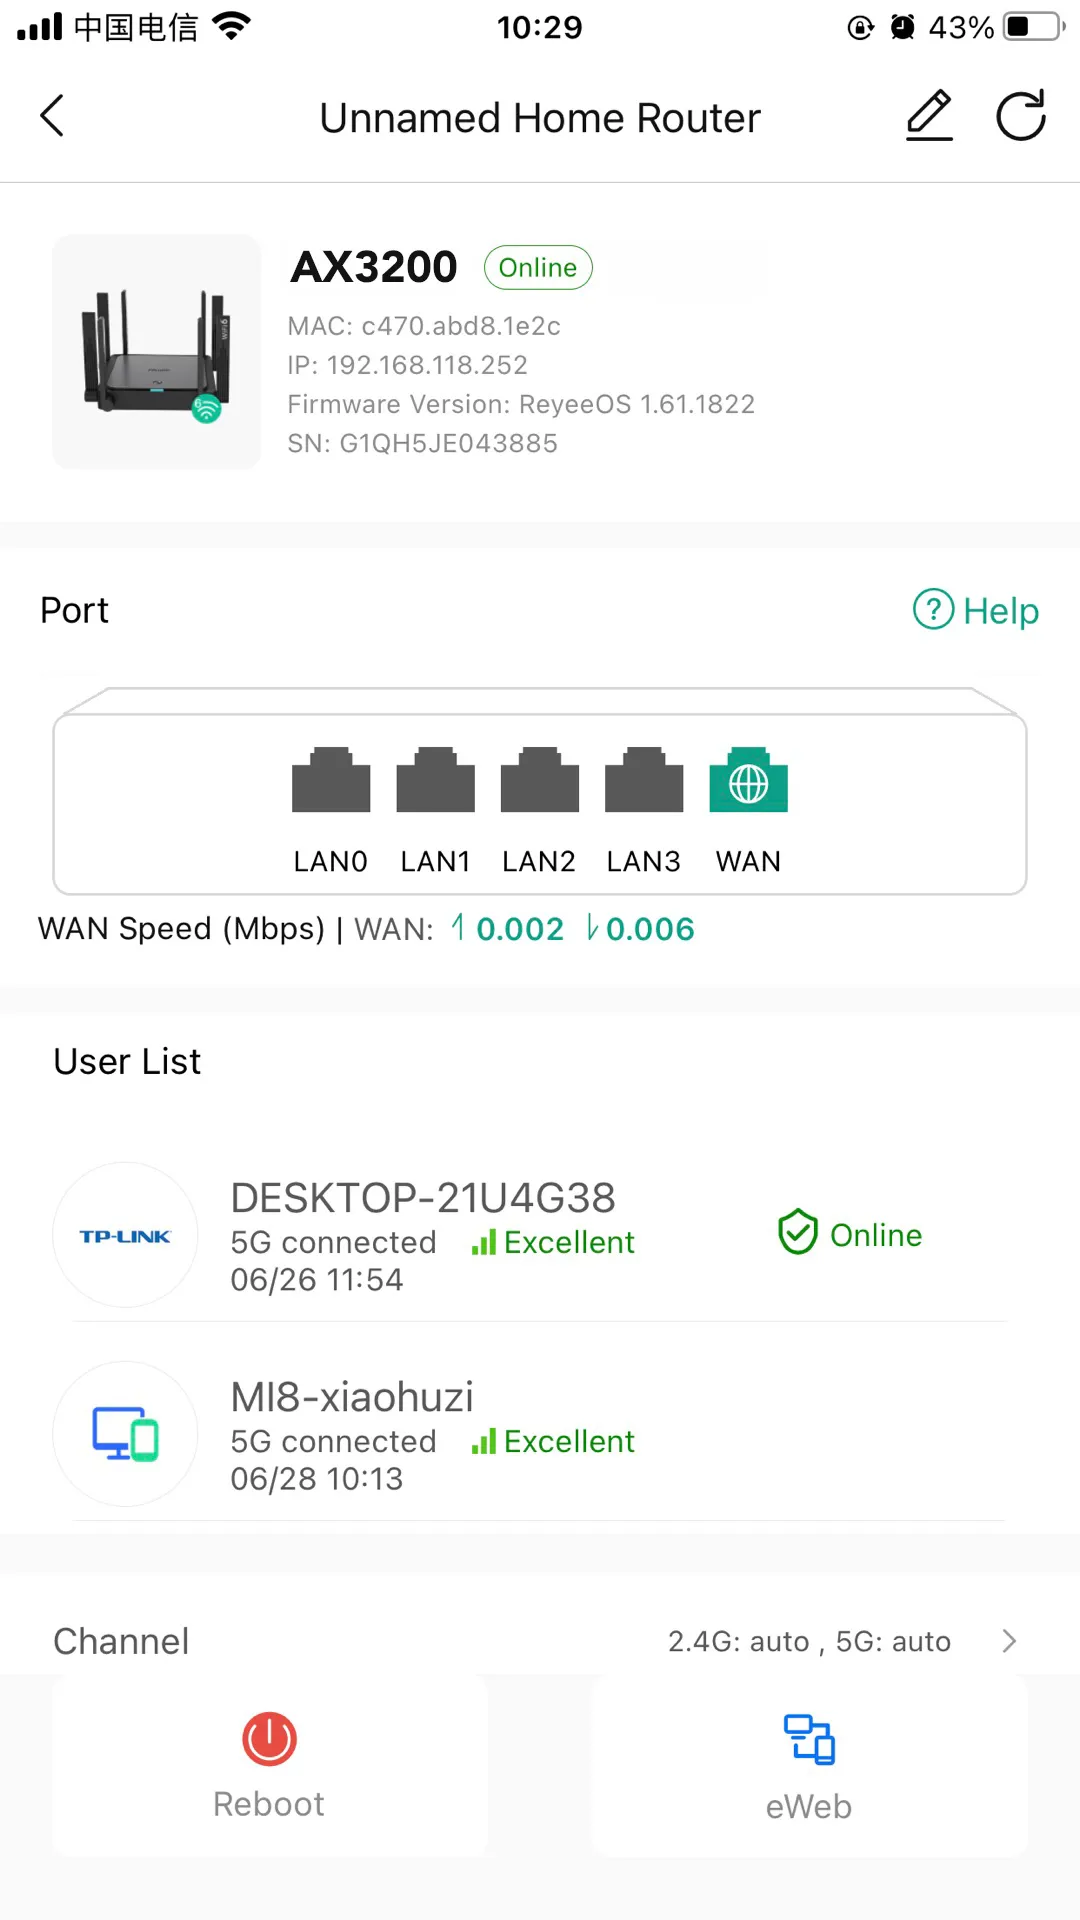Tap the 06/28 10:13 timestamp
This screenshot has height=1920, width=1080.
317,1478
